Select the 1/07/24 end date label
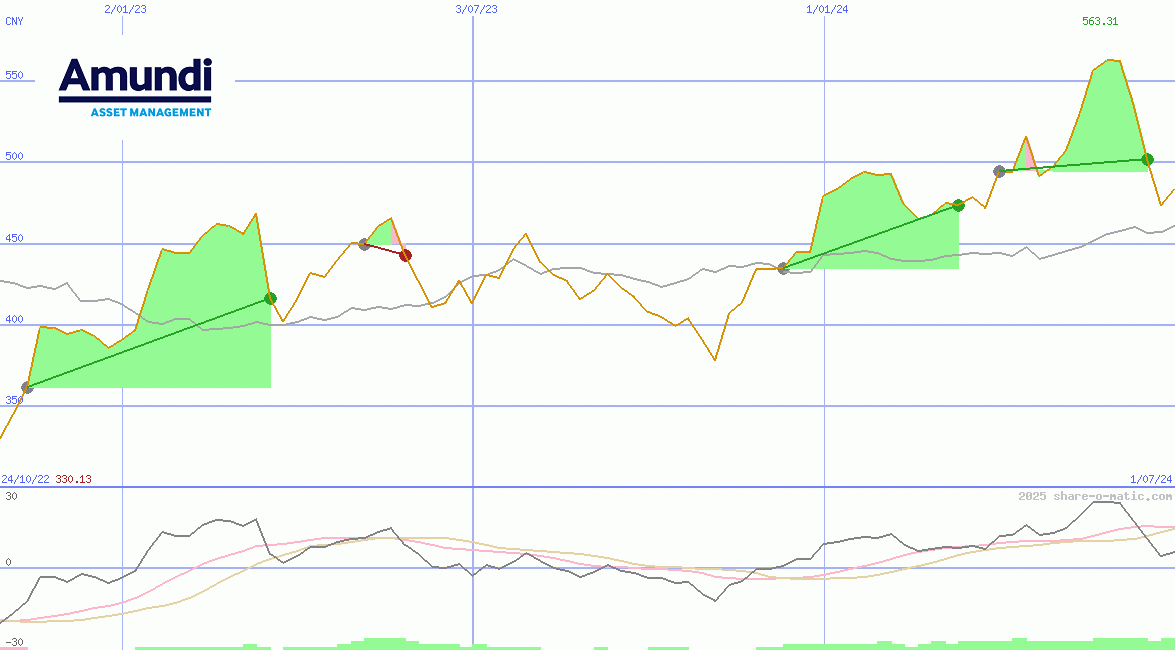 tap(1150, 480)
